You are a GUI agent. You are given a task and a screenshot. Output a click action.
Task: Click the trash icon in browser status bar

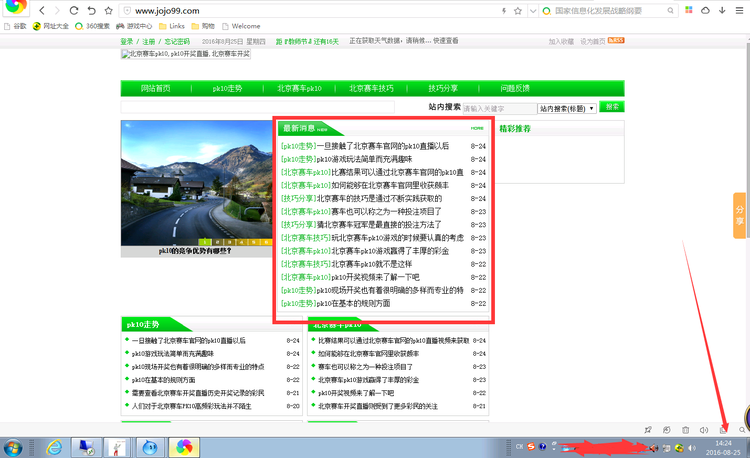pos(685,430)
